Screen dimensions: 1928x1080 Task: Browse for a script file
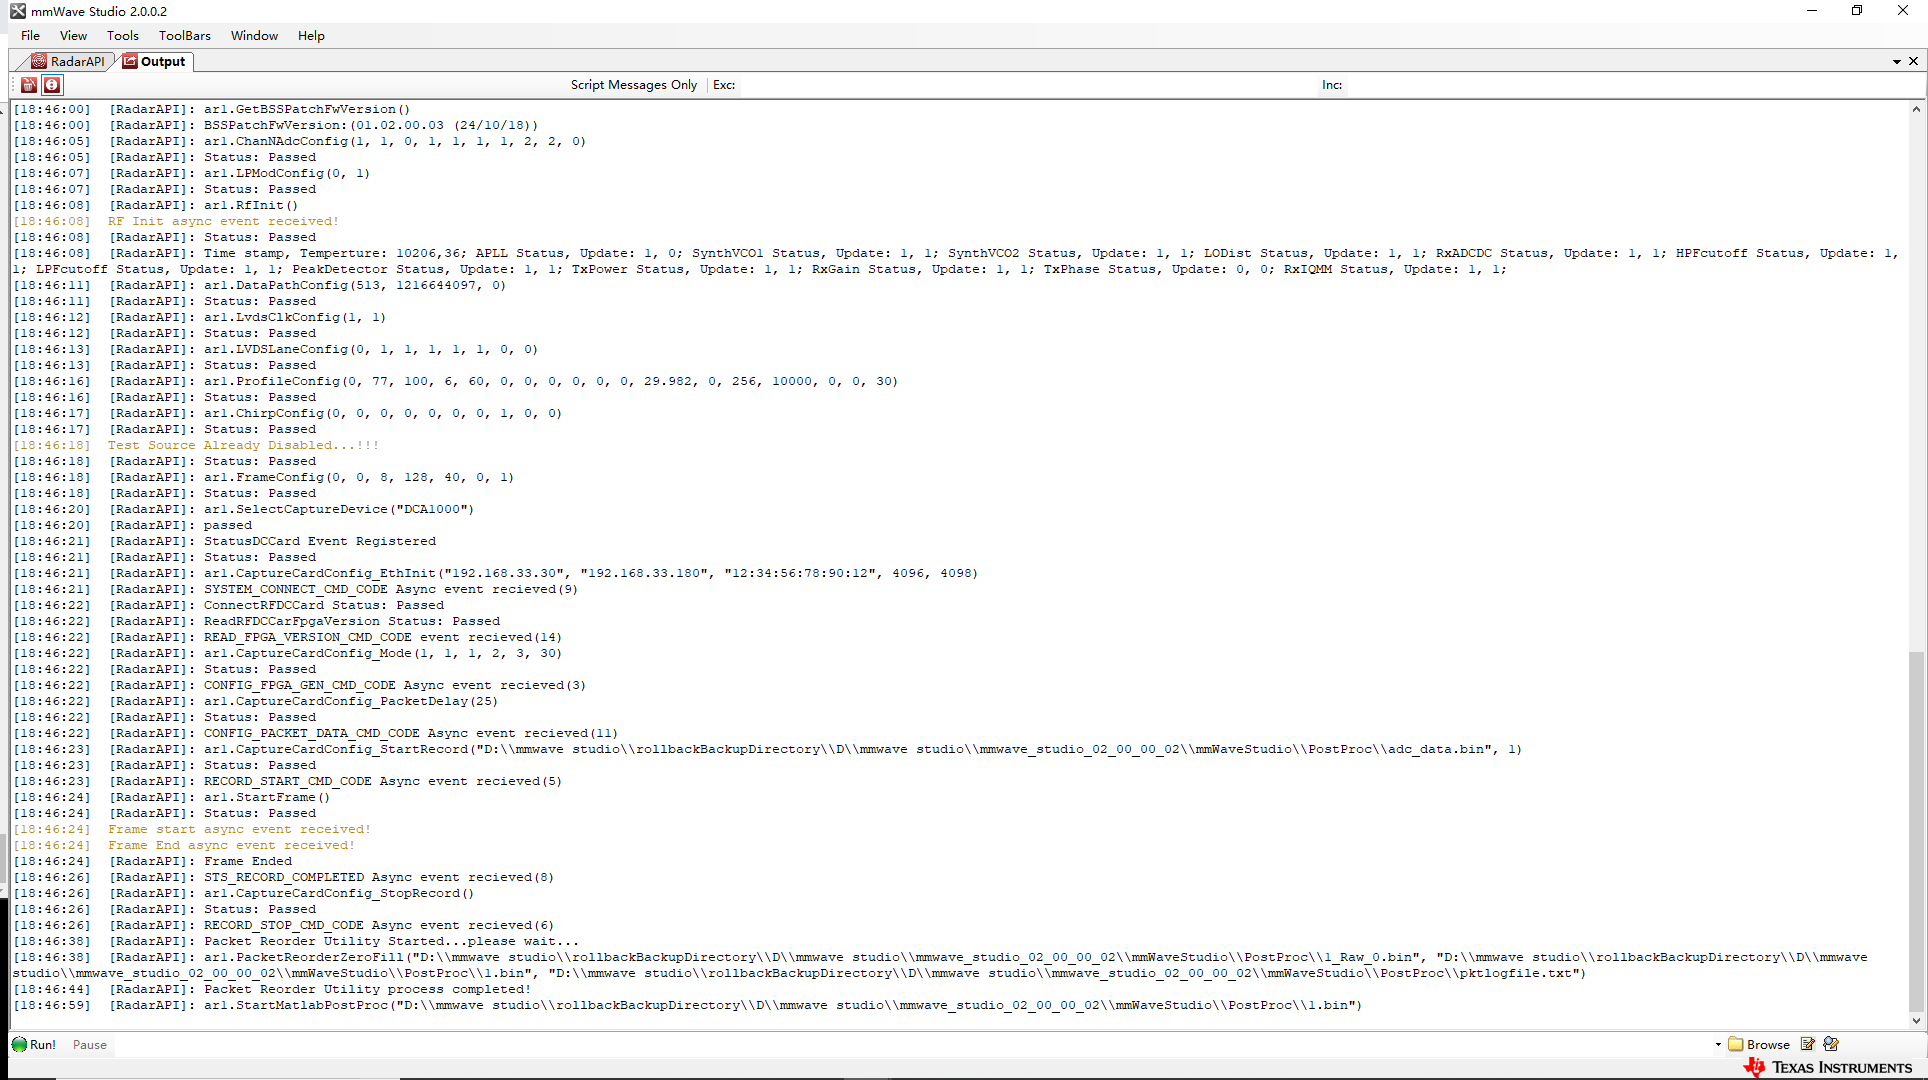pyautogui.click(x=1759, y=1044)
